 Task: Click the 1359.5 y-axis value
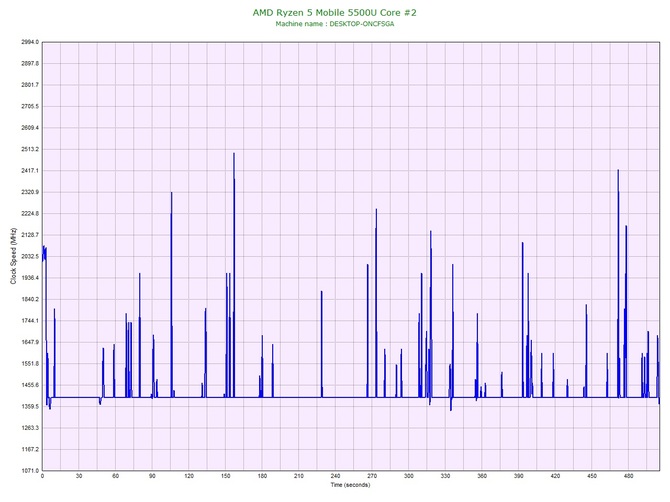(x=30, y=406)
